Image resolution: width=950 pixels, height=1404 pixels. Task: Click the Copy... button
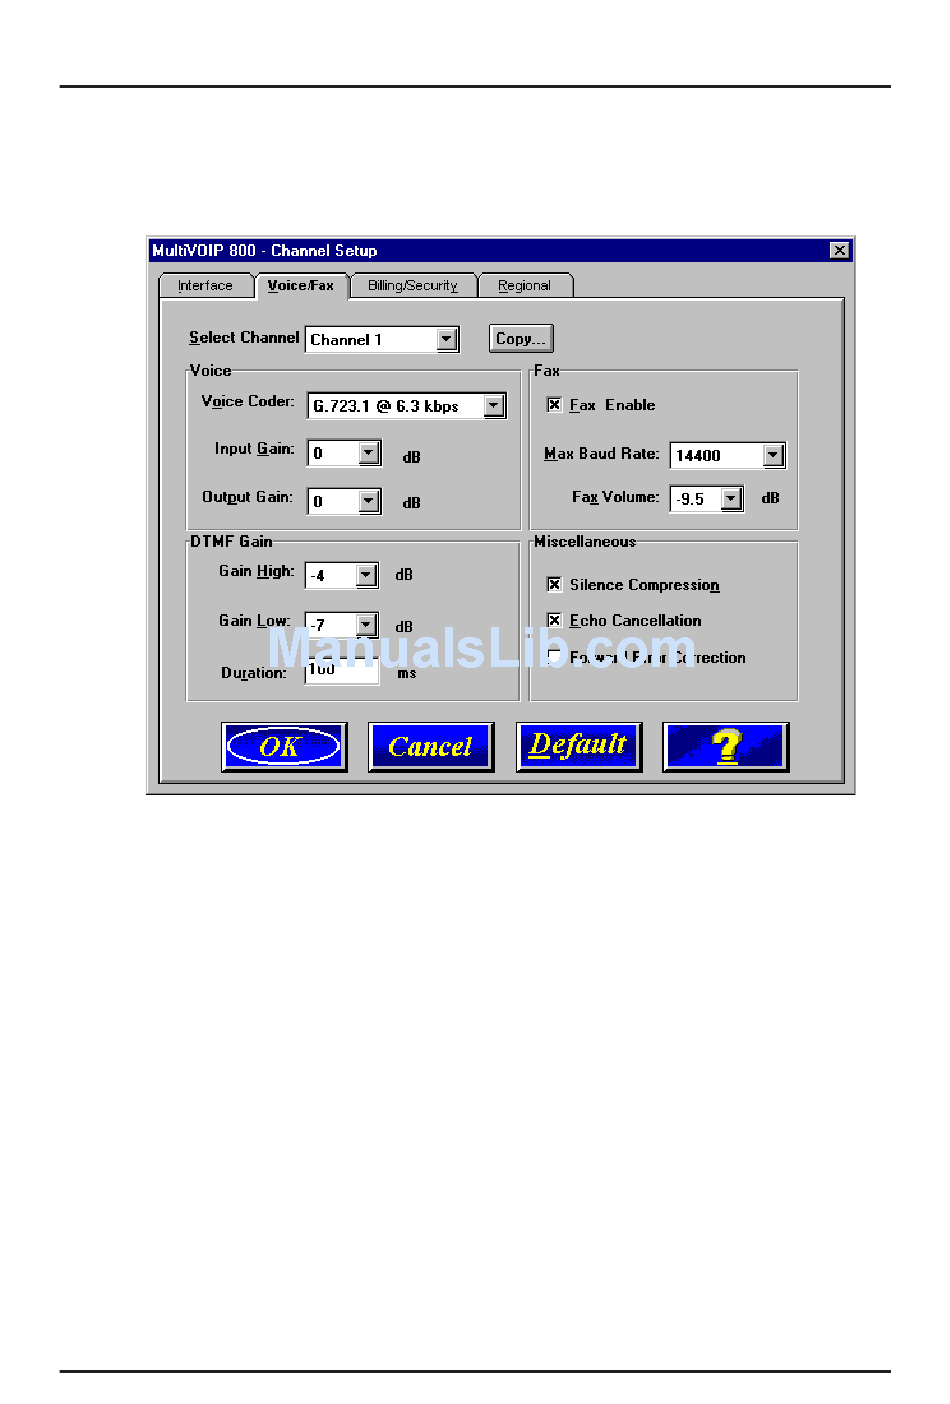click(521, 339)
